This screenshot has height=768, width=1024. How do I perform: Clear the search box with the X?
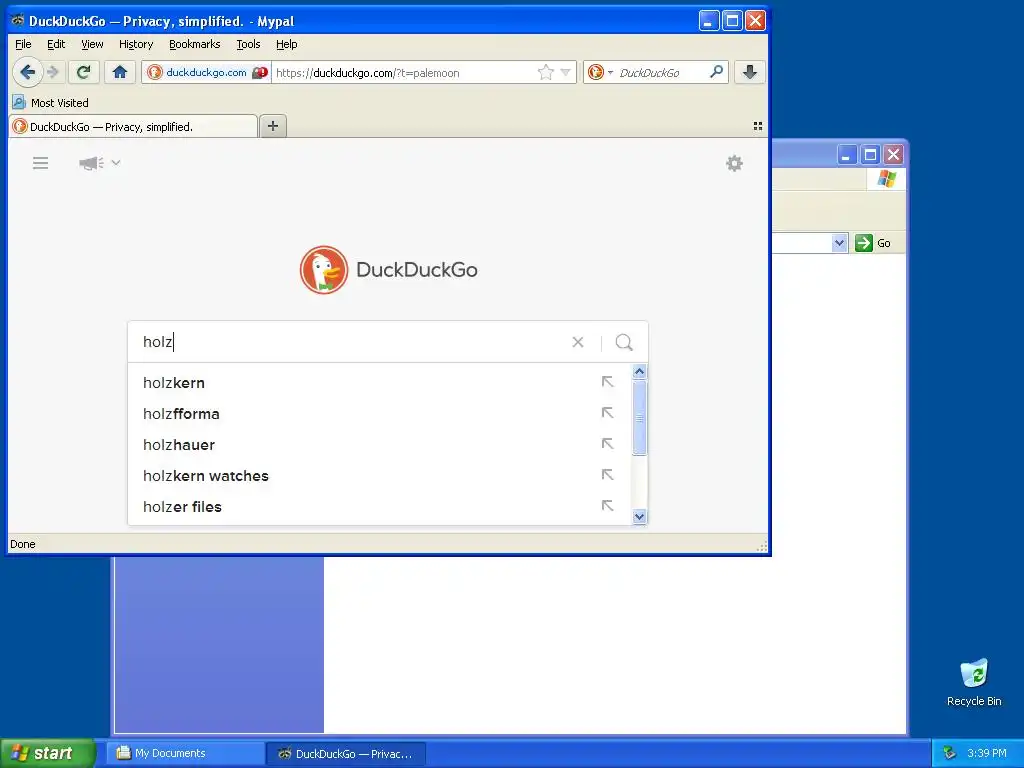tap(577, 342)
